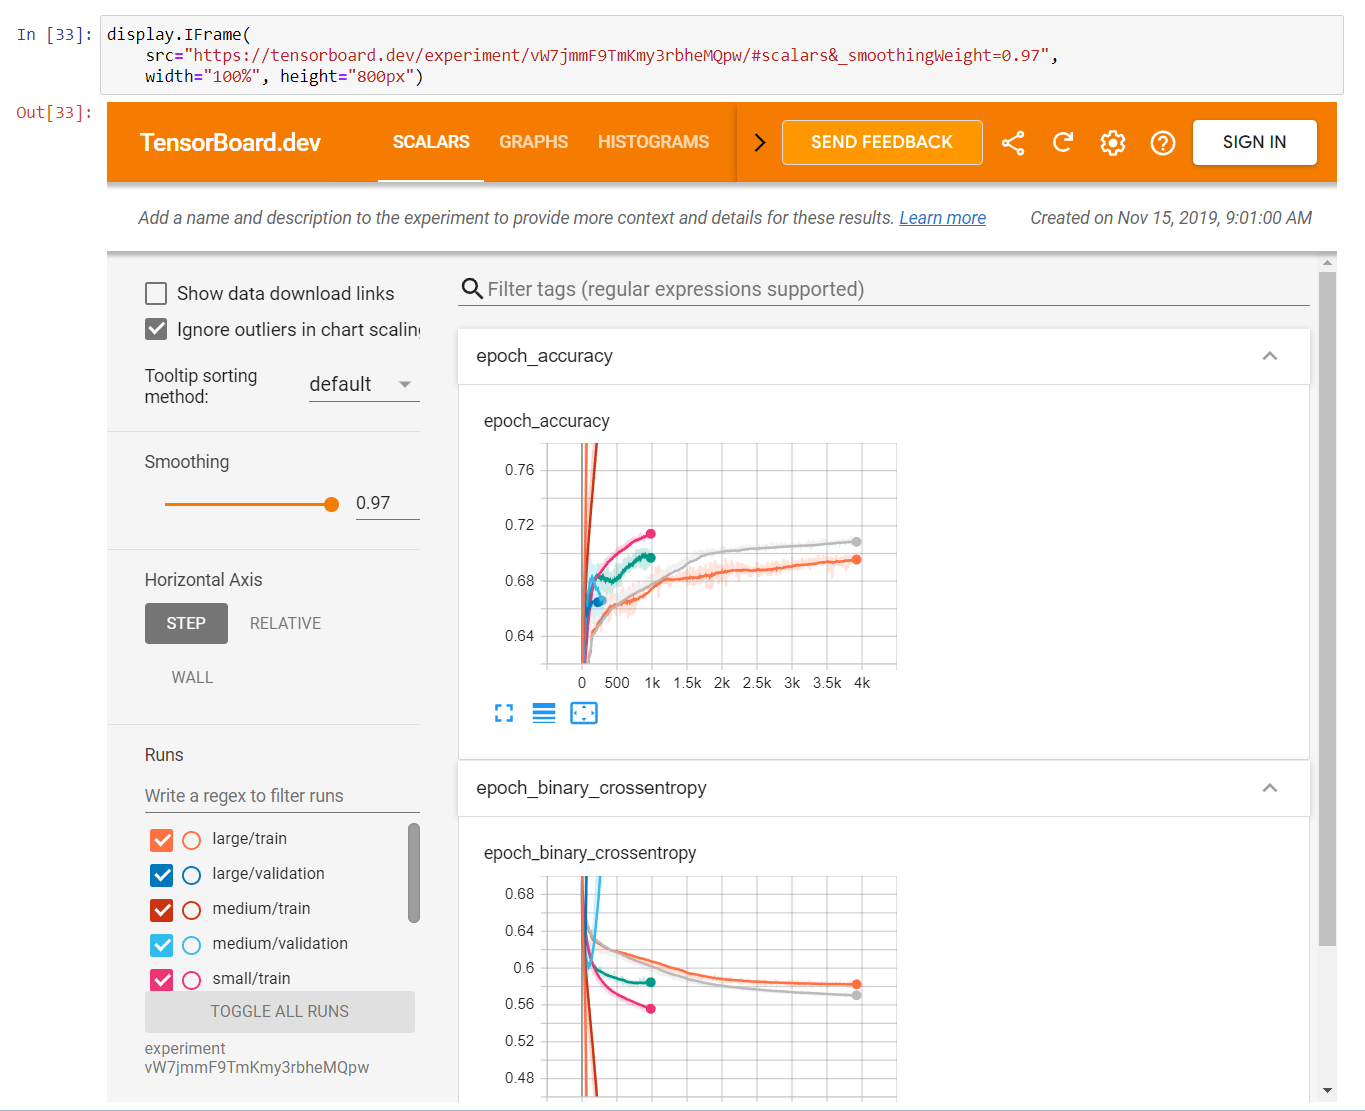This screenshot has width=1365, height=1111.
Task: Uncheck the large/validation run
Action: point(161,875)
